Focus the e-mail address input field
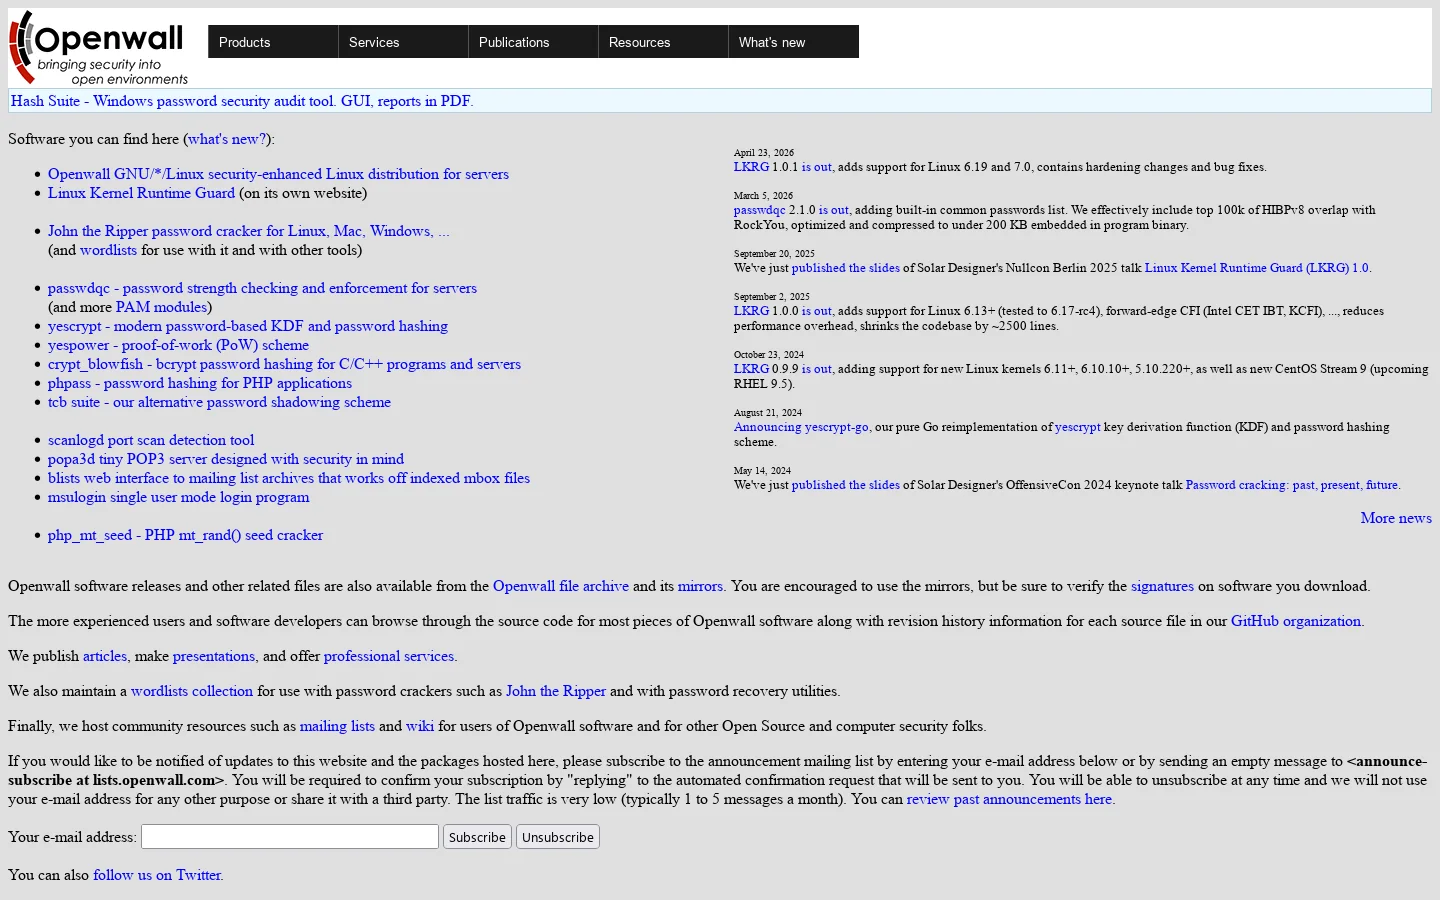Image resolution: width=1440 pixels, height=900 pixels. click(x=290, y=837)
